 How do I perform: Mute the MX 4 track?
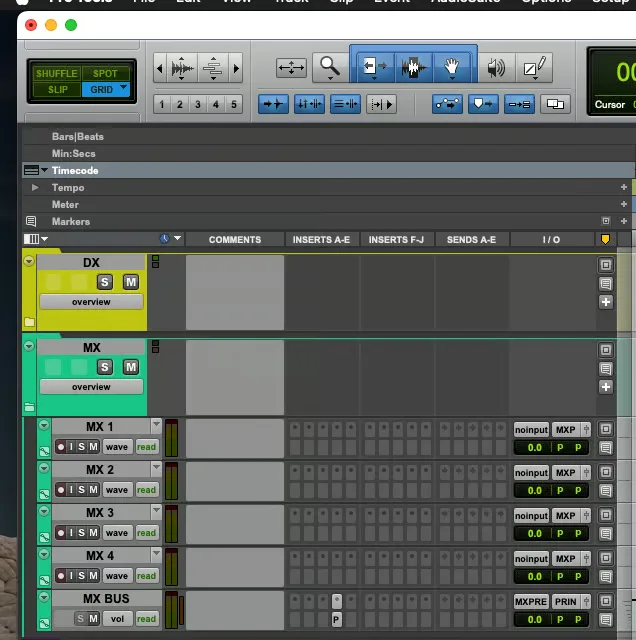(x=93, y=576)
